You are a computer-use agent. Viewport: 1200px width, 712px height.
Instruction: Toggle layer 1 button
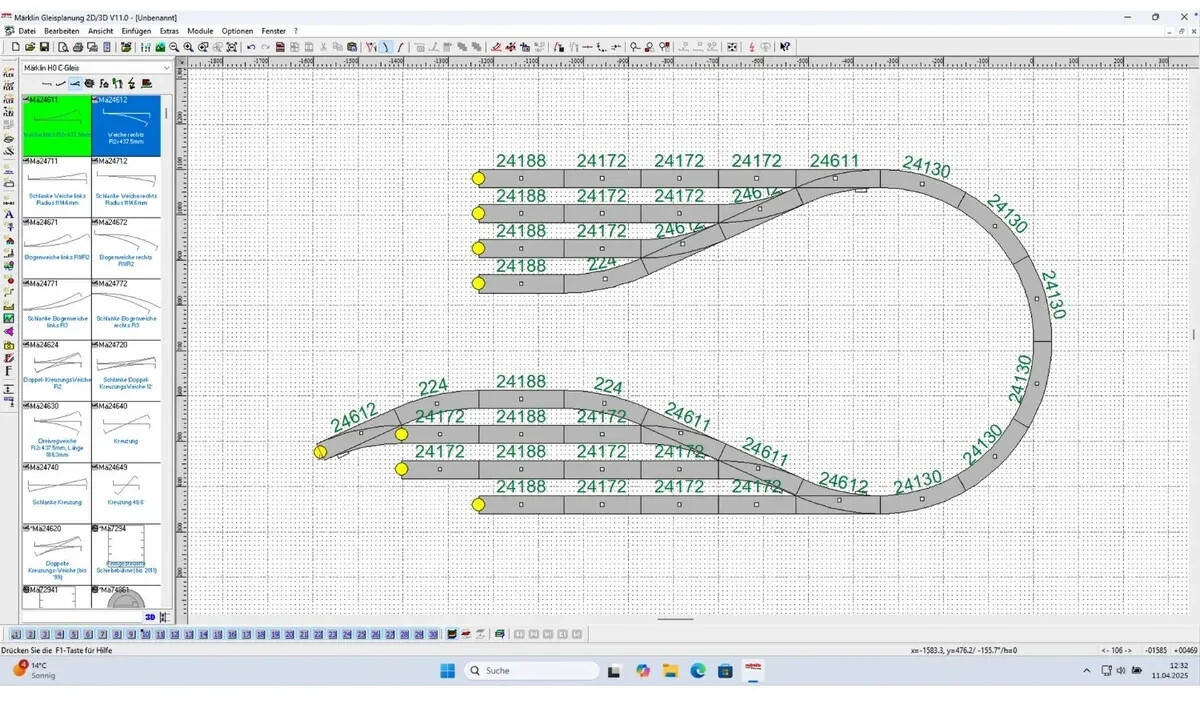15,634
